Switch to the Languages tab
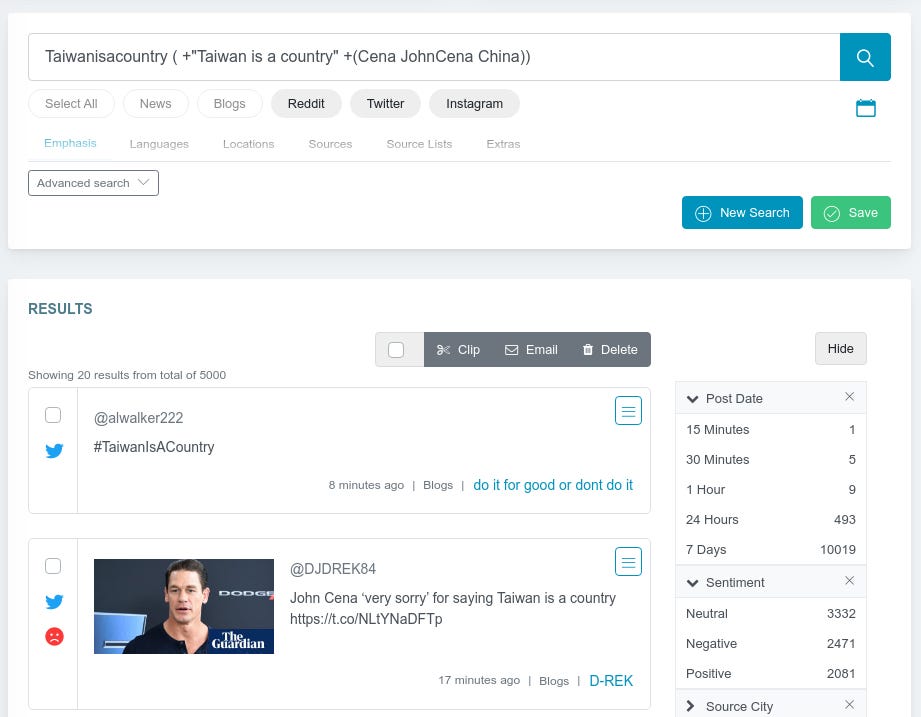The height and width of the screenshot is (717, 921). tap(159, 144)
